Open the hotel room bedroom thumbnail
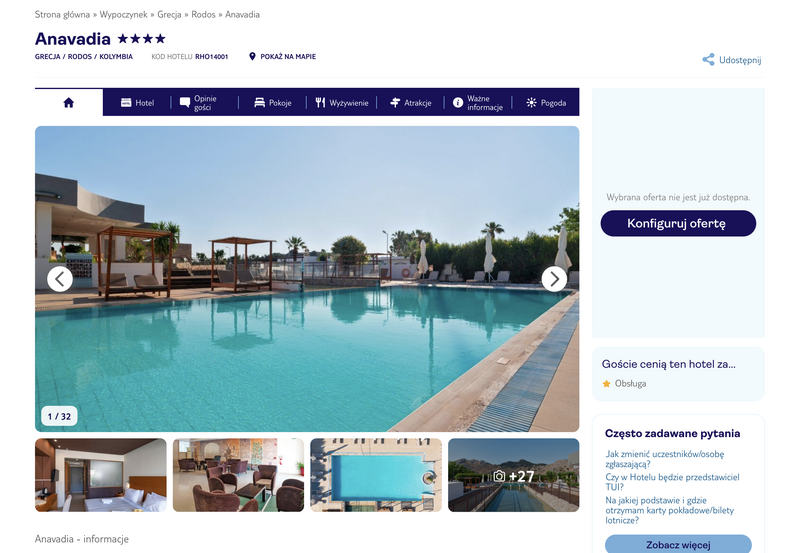 [101, 475]
